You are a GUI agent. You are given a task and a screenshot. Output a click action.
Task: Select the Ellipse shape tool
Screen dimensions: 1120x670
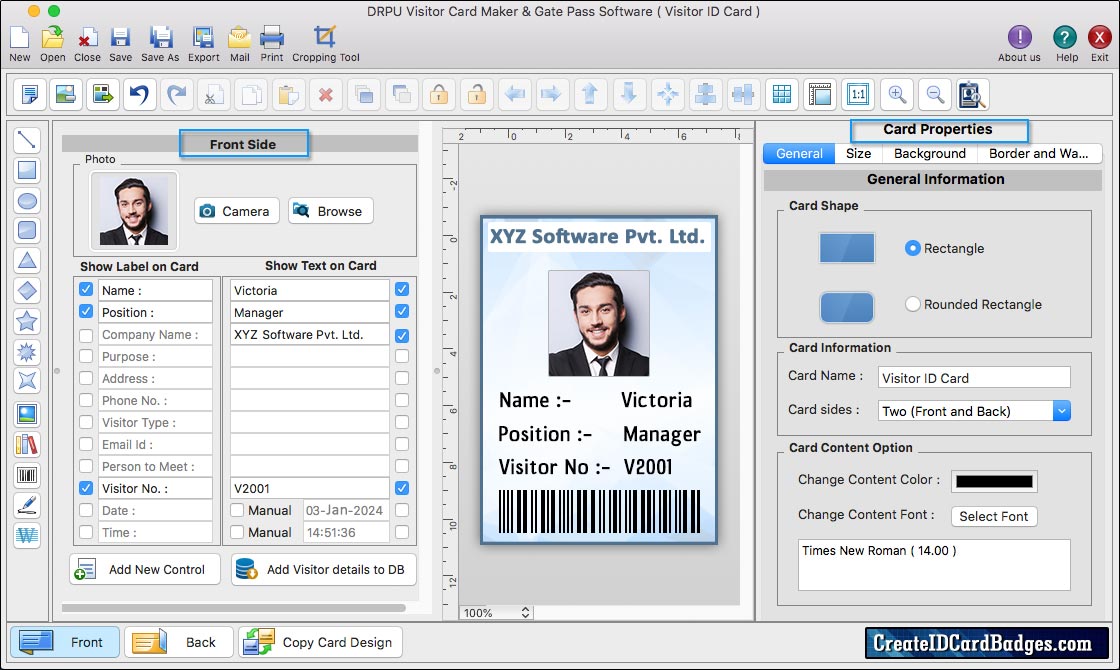click(27, 201)
